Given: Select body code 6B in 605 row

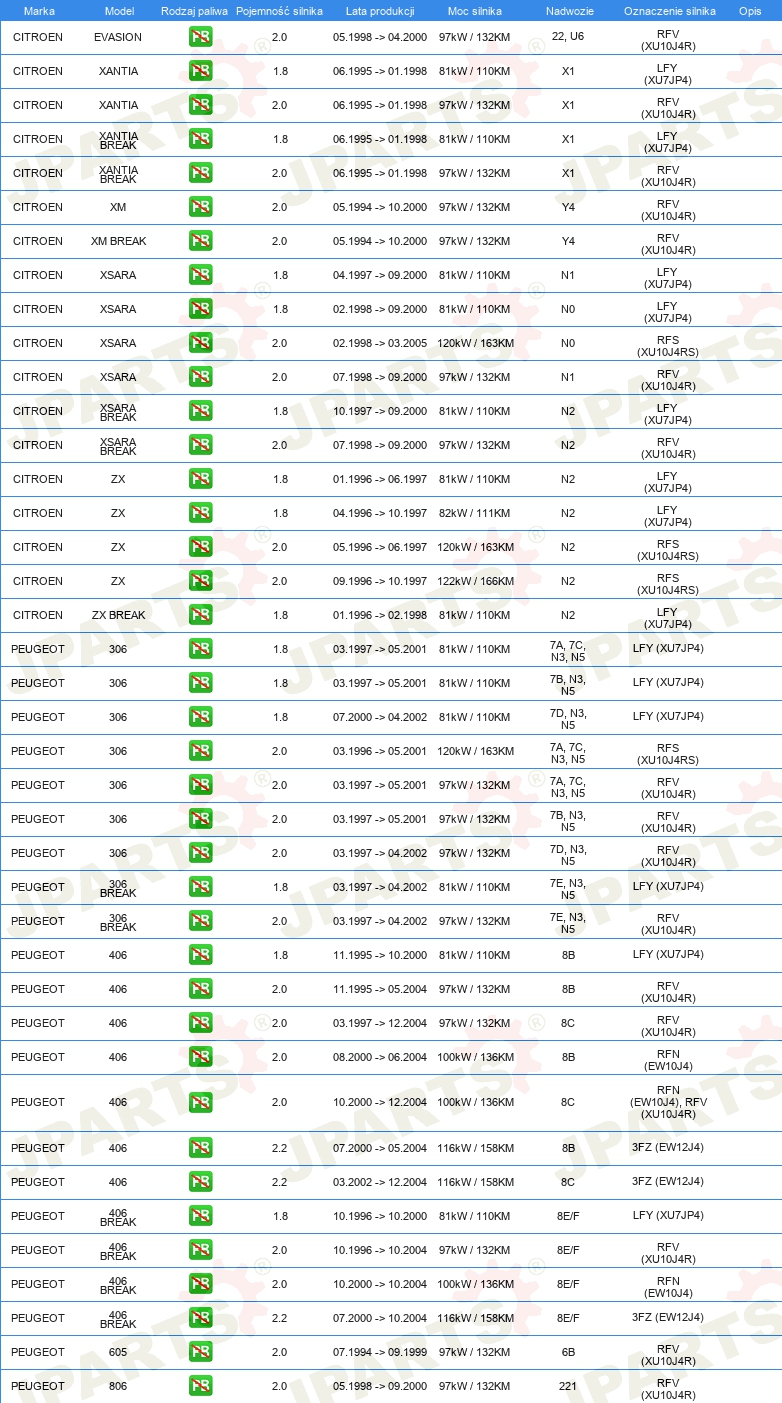Looking at the screenshot, I should pyautogui.click(x=568, y=1352).
